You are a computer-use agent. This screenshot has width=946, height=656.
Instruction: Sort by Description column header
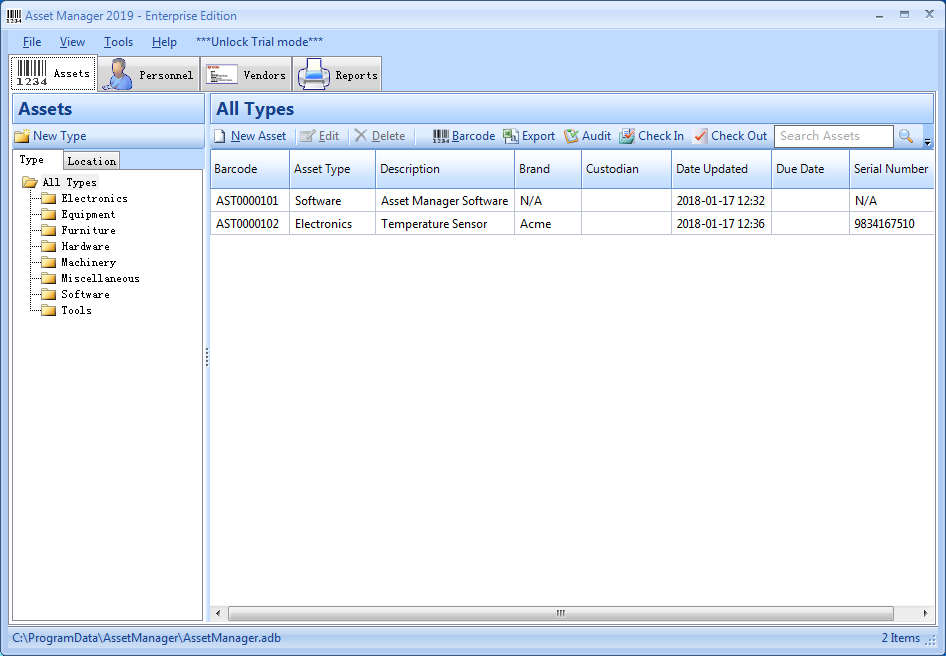[x=445, y=169]
